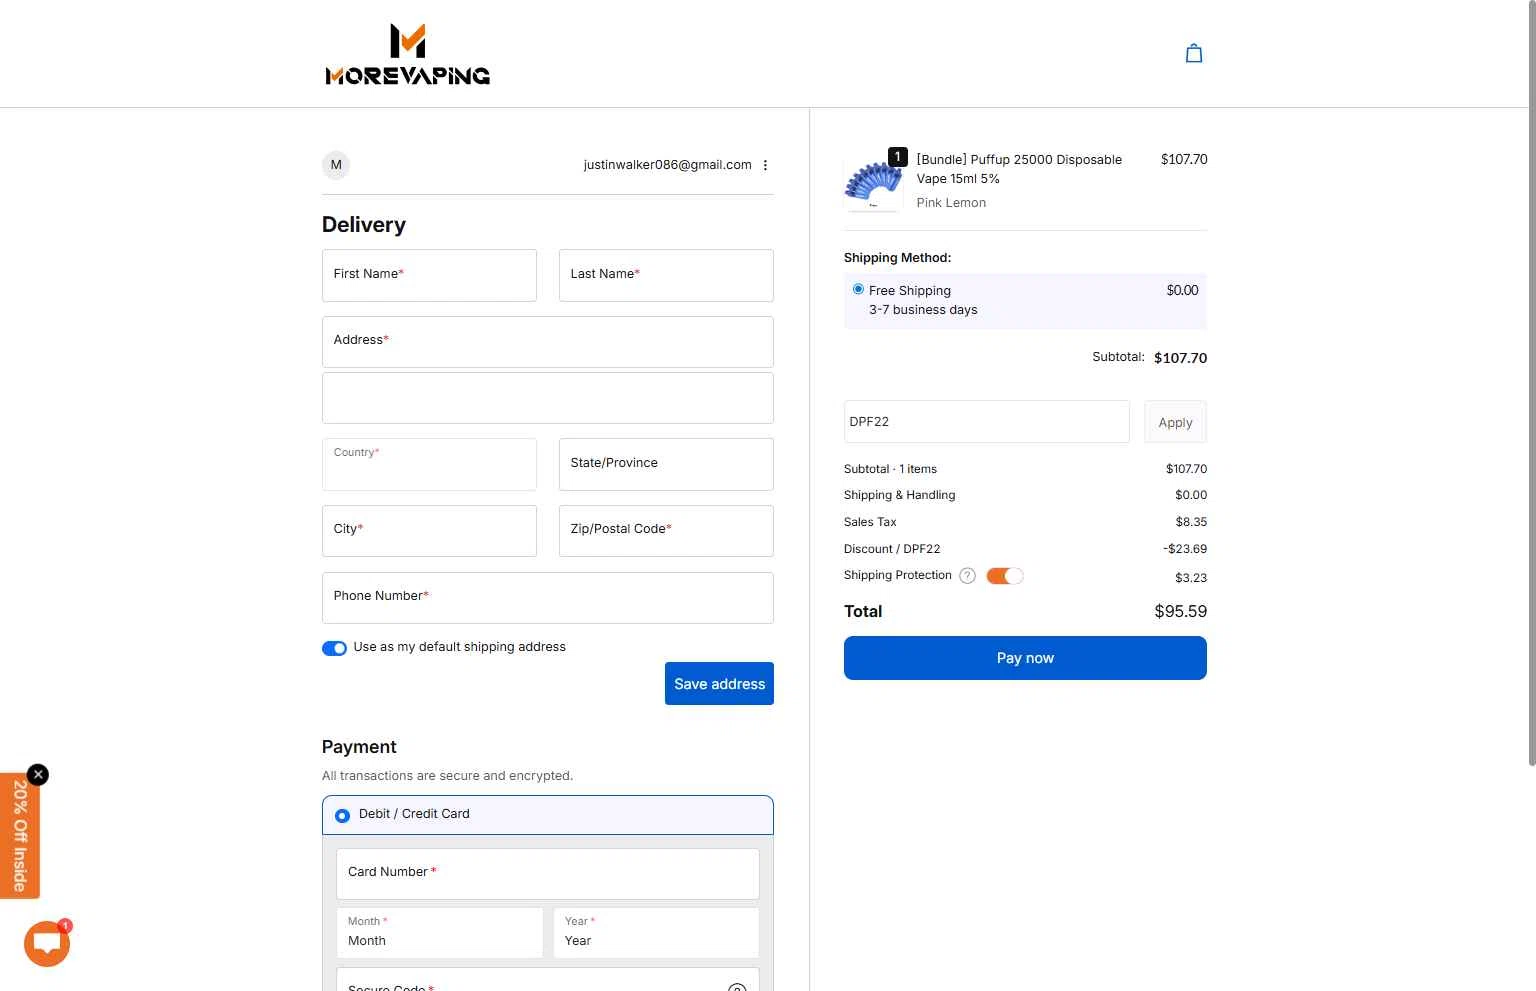
Task: Click the "Pink Lemon" variant text
Action: tap(951, 203)
